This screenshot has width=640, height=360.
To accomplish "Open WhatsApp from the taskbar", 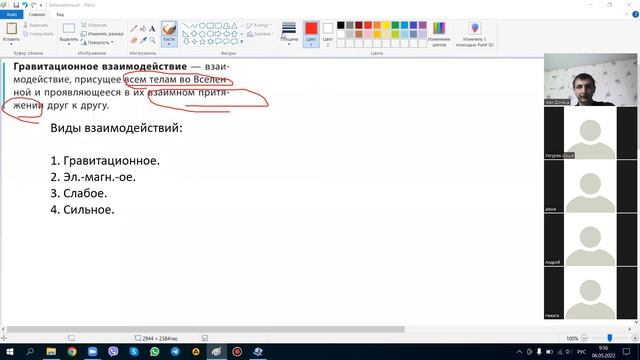I will pos(154,351).
